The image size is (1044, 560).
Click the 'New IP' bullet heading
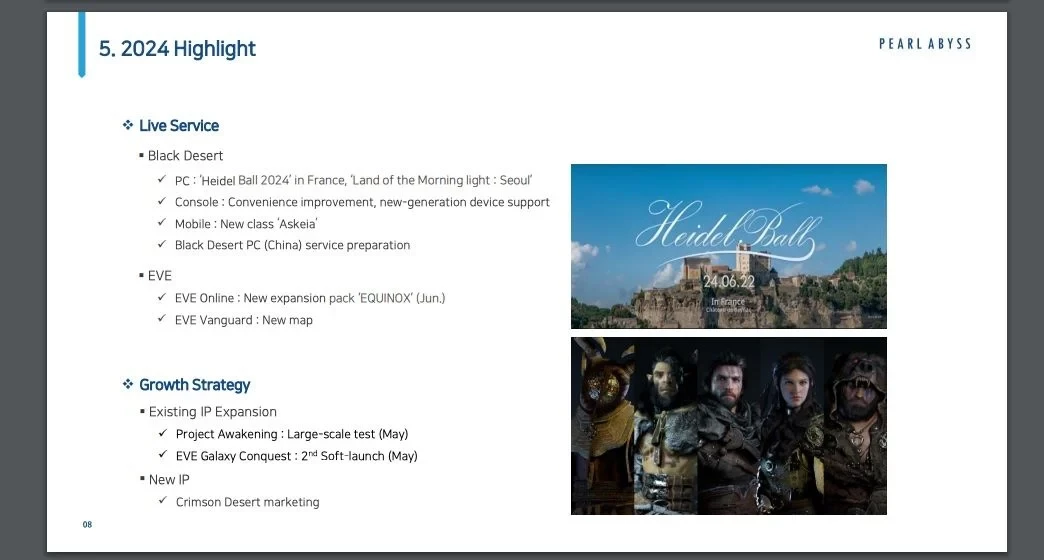click(x=169, y=479)
